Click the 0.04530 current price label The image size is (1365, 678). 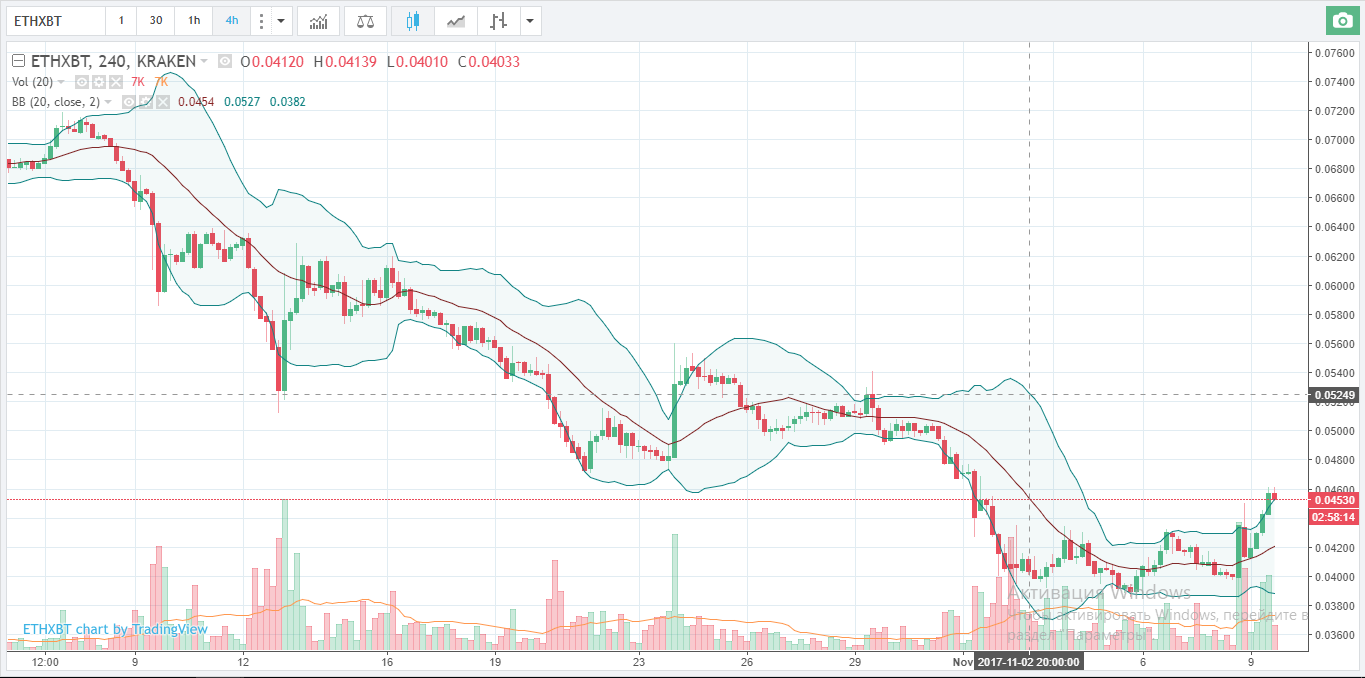[x=1335, y=500]
